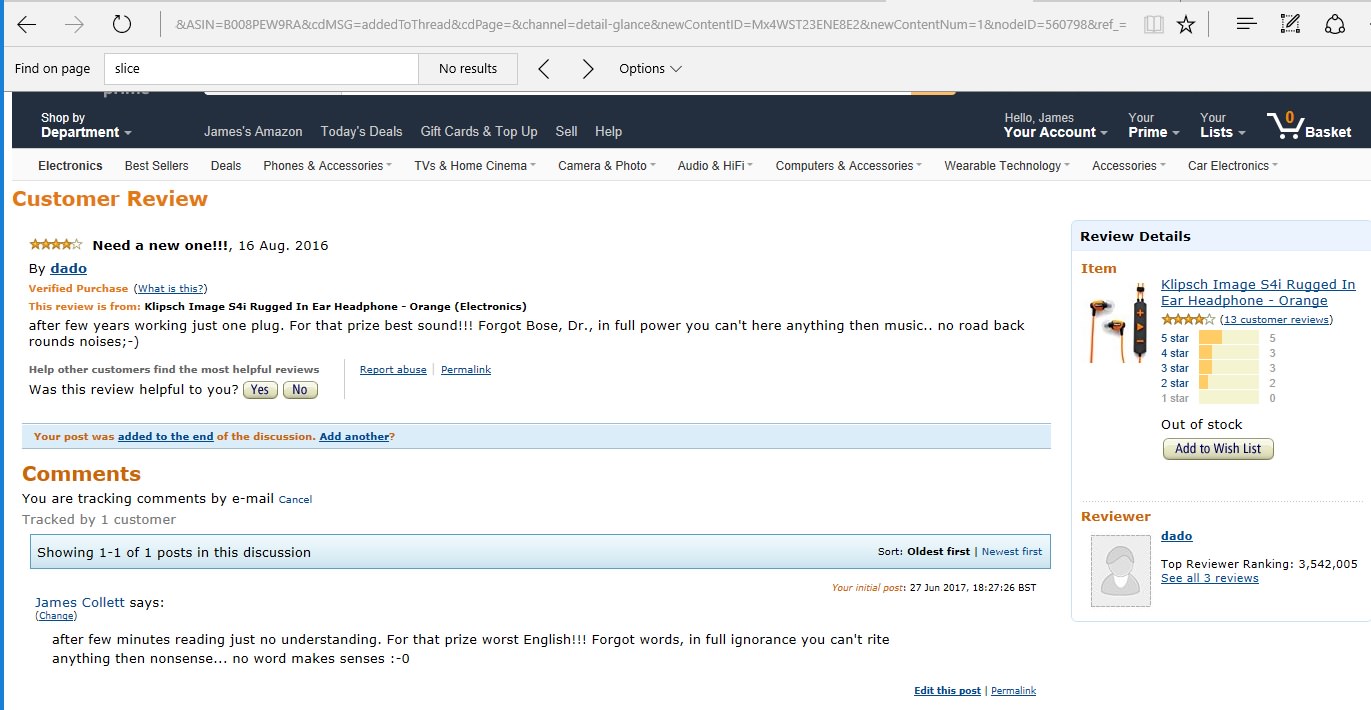Expand the Audio & HiFi category menu
Image resolution: width=1371 pixels, height=710 pixels.
click(x=714, y=166)
